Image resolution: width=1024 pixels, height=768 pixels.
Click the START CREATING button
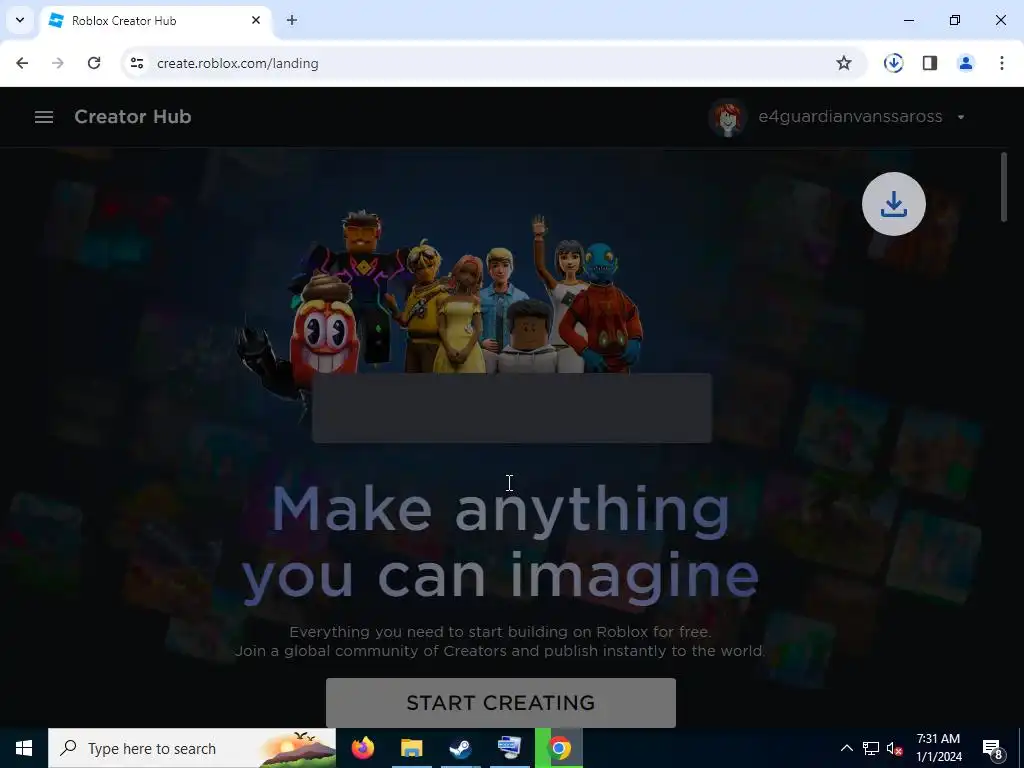[501, 703]
